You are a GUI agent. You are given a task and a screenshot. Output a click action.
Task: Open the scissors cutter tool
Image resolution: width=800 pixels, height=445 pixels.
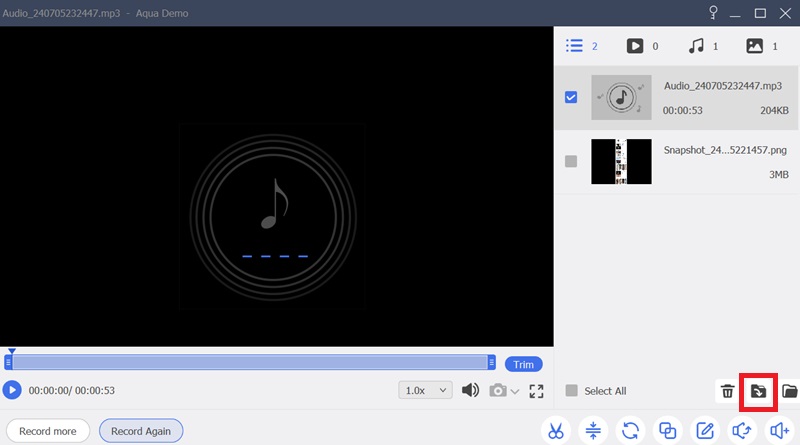556,431
